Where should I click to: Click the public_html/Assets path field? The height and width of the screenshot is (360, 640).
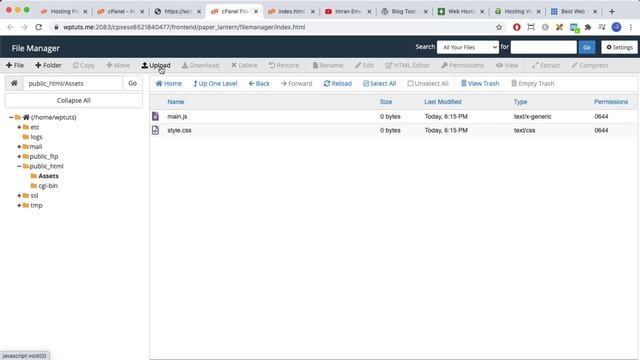73,83
